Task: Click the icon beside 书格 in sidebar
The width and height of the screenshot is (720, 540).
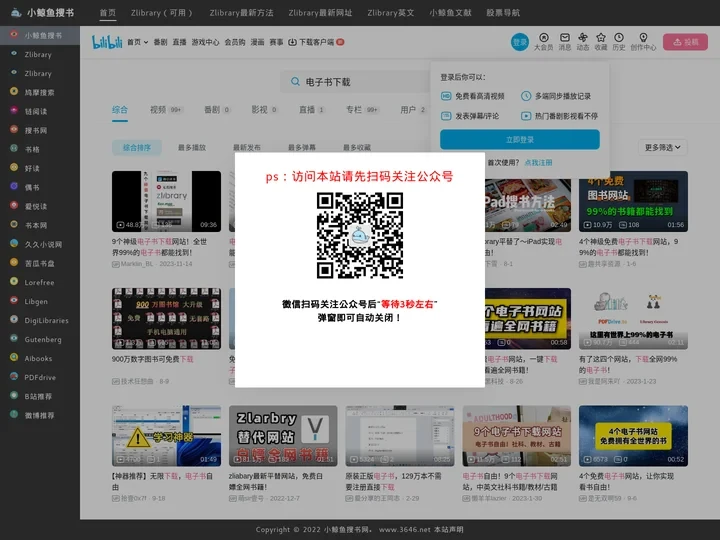Action: (x=14, y=148)
